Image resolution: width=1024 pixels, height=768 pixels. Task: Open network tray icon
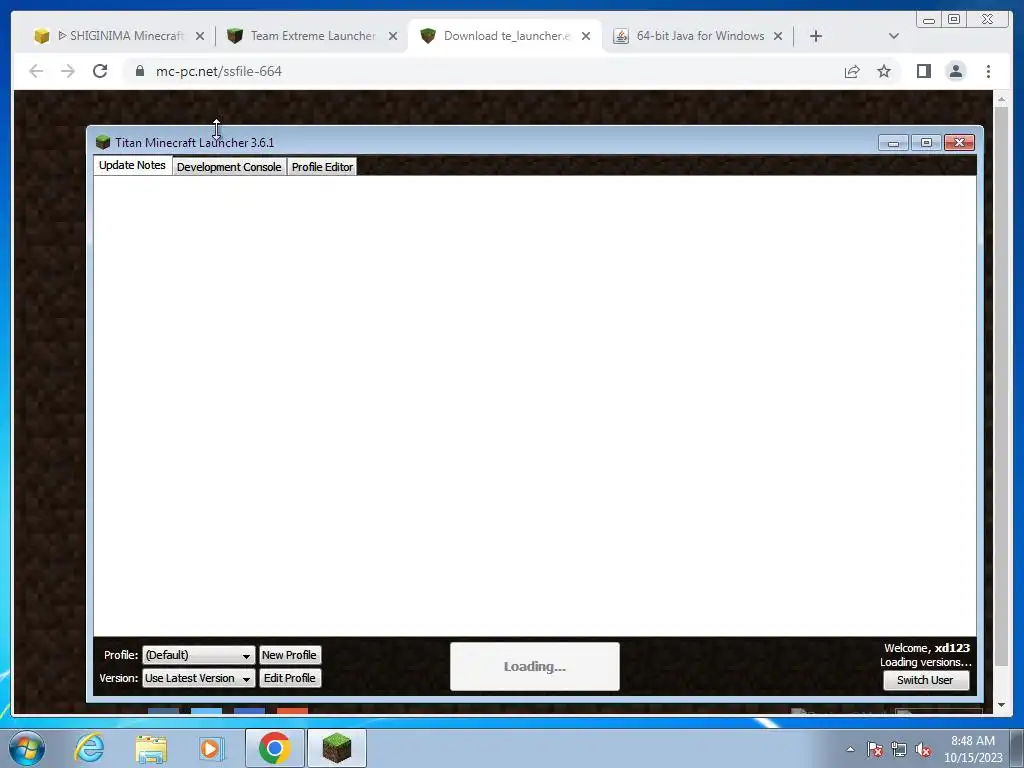coord(899,749)
